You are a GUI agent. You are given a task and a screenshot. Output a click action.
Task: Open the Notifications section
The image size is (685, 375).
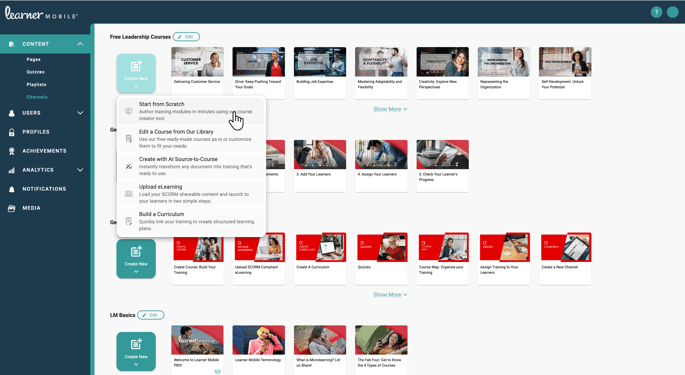44,189
